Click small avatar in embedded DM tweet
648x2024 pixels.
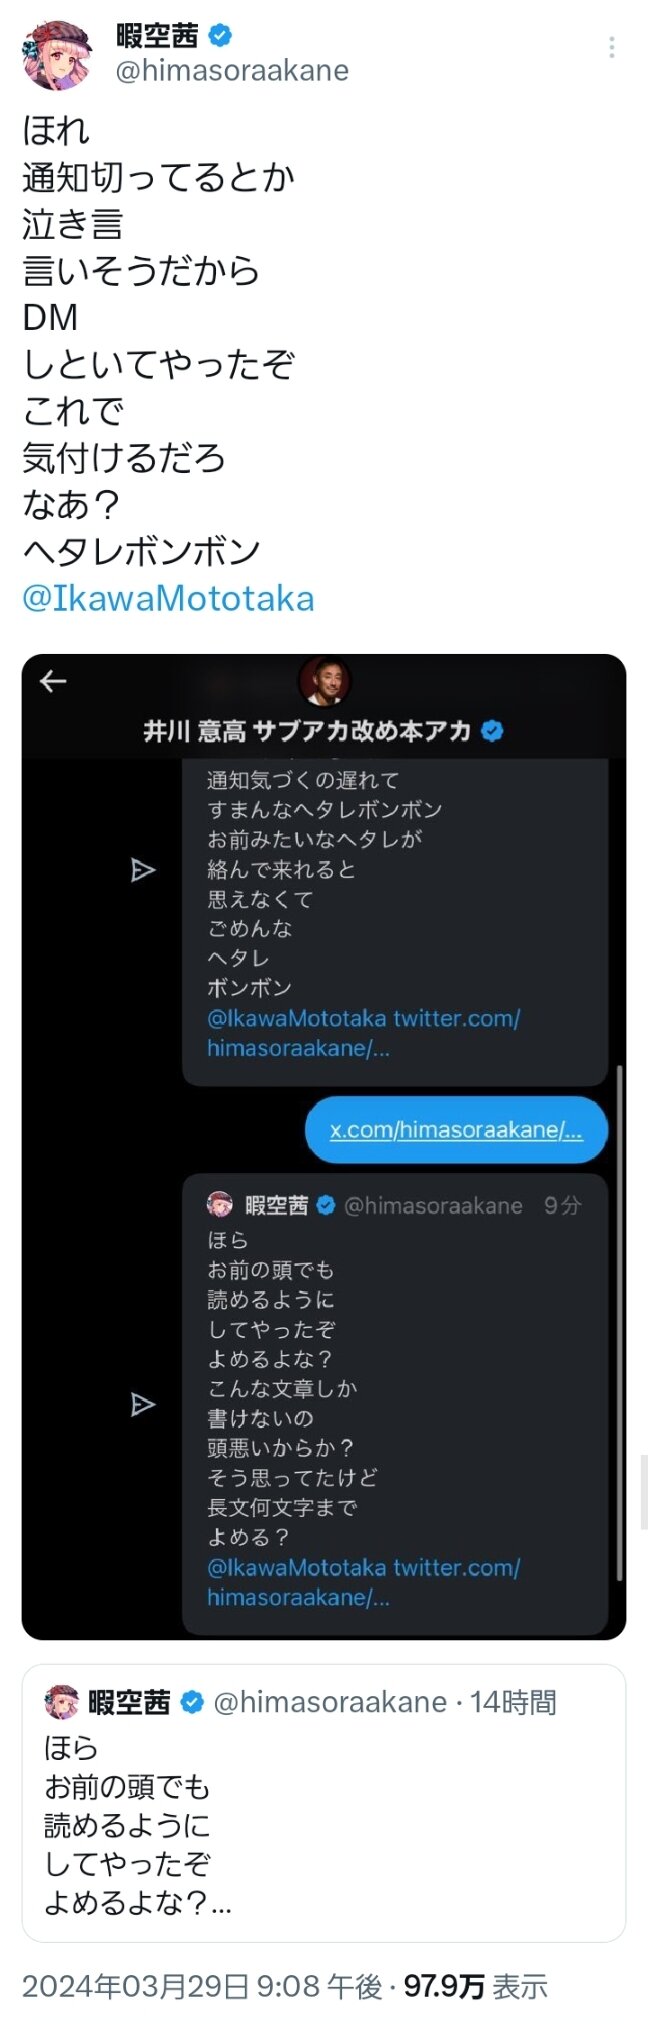pyautogui.click(x=220, y=1205)
